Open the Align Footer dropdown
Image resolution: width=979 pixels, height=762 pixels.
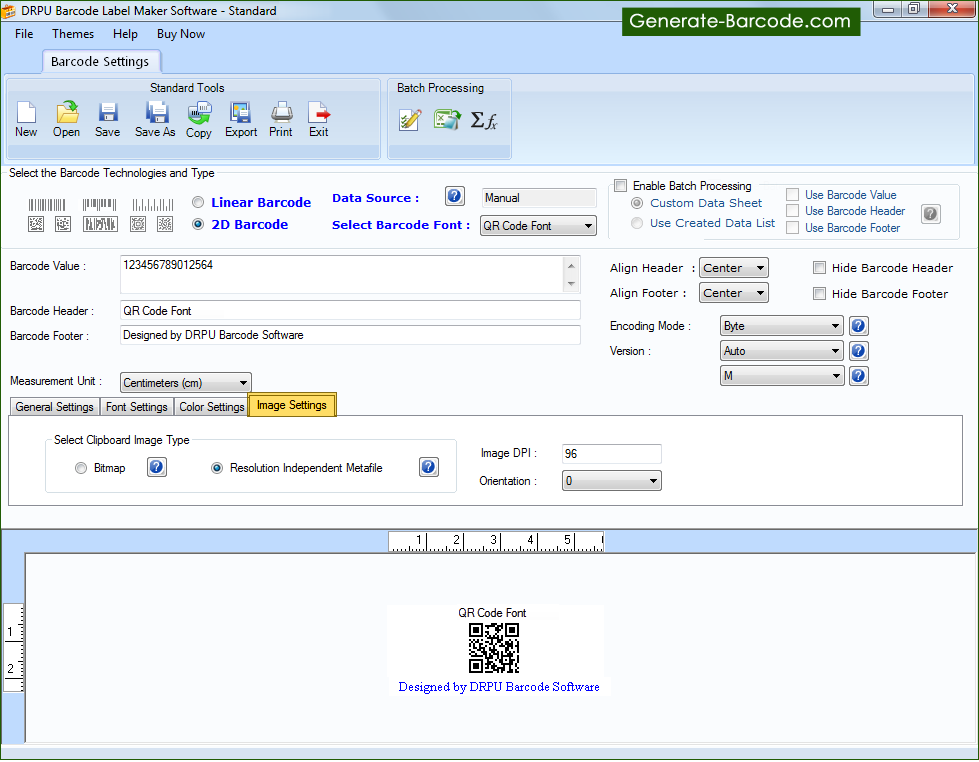click(x=734, y=293)
